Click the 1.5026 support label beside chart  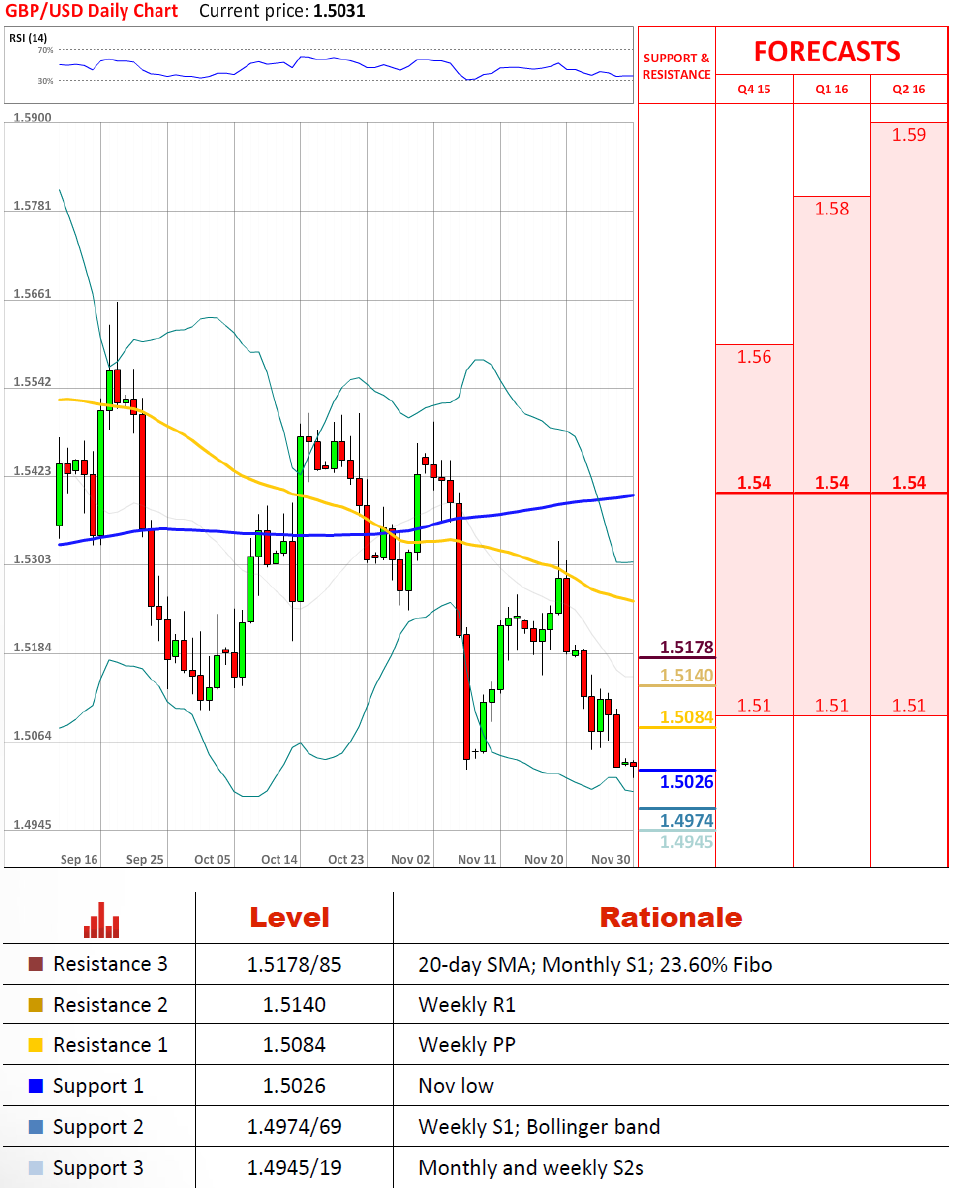687,782
